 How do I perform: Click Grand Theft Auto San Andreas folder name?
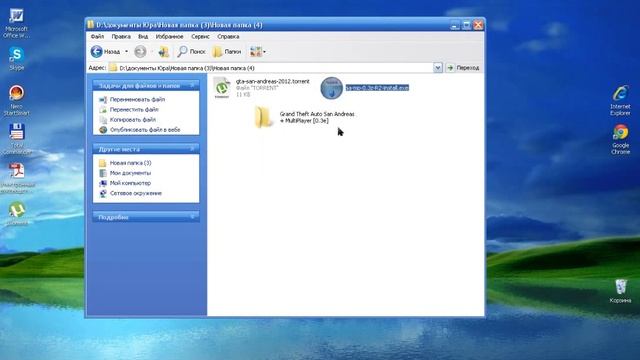click(x=317, y=117)
